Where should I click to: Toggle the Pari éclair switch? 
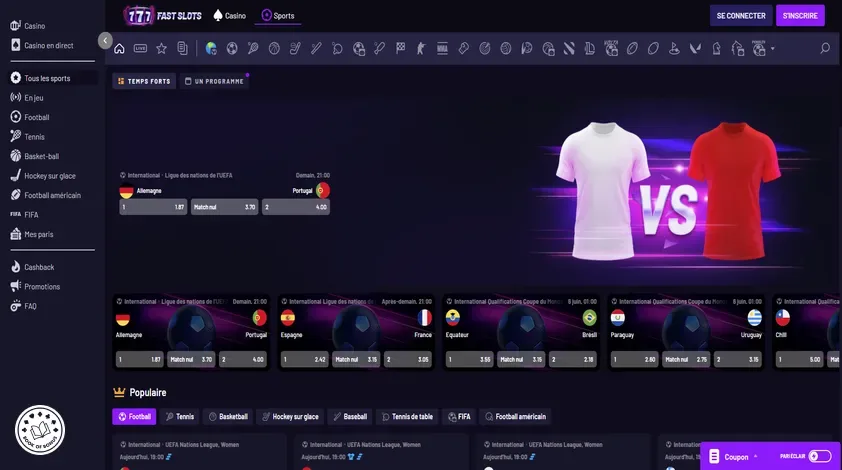click(820, 456)
